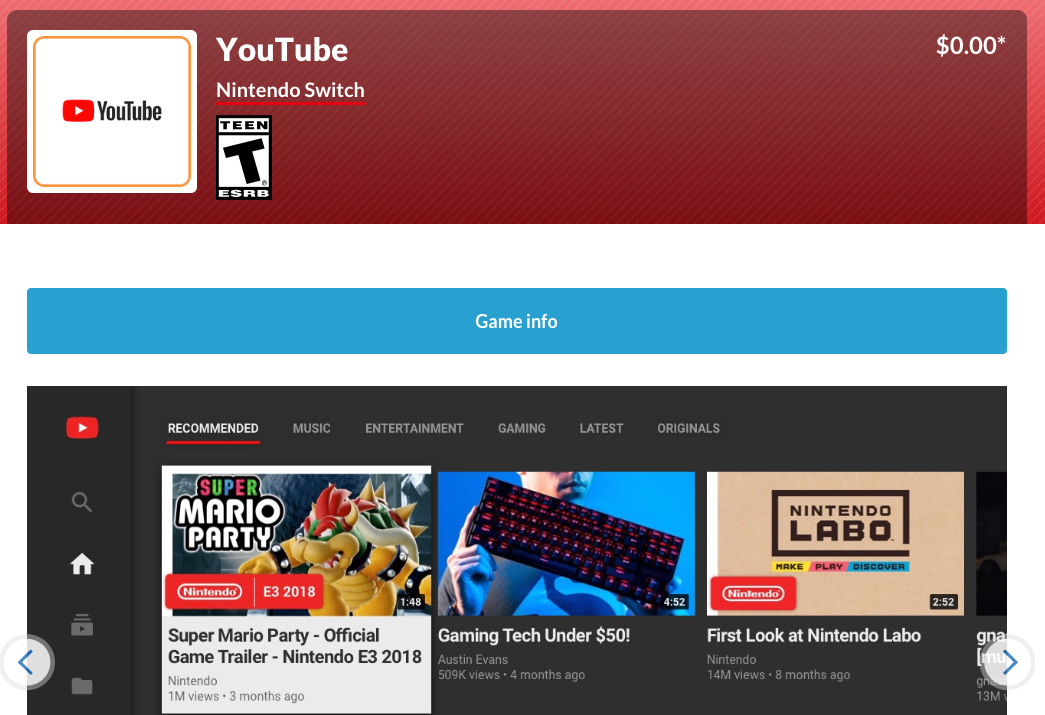Screen dimensions: 1045x715
Task: Click the 2:52 duration badge
Action: pos(943,602)
